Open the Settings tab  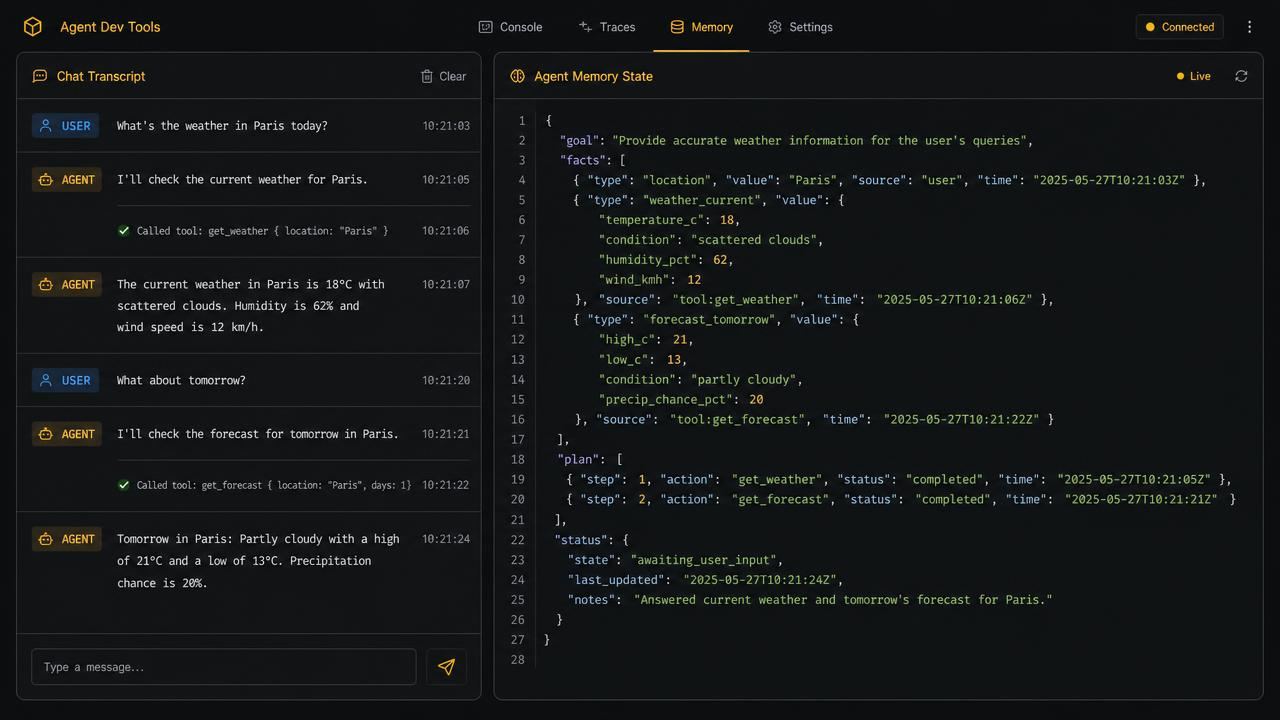[x=800, y=27]
